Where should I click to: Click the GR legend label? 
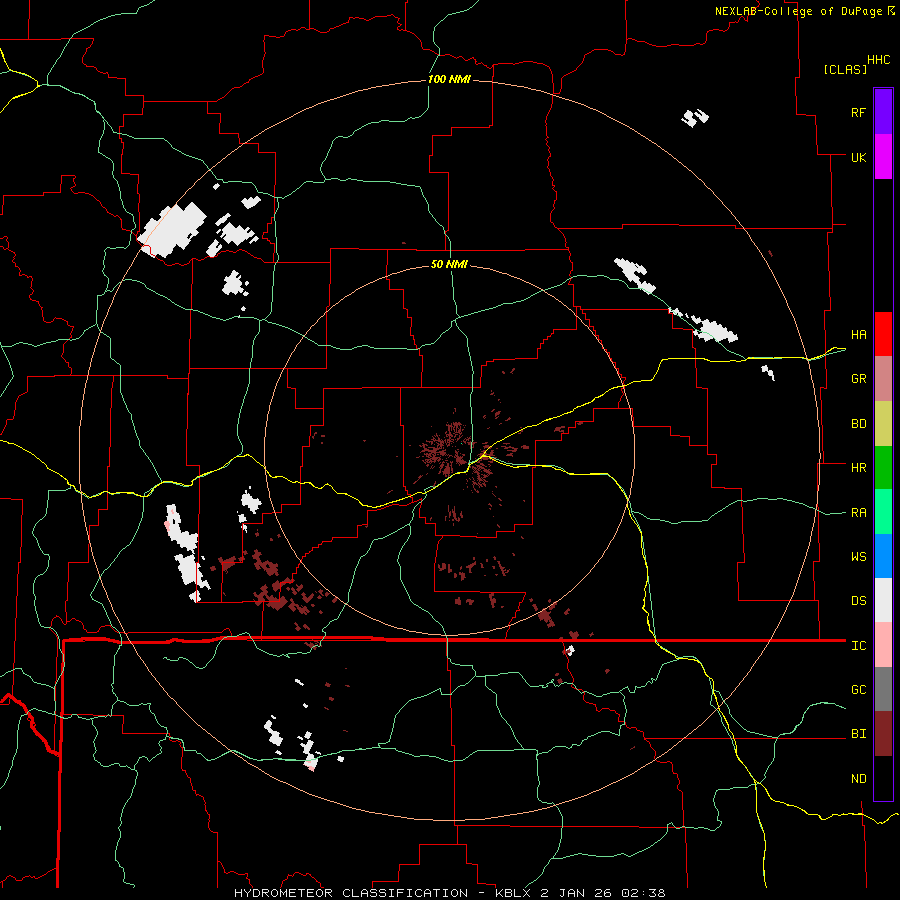pos(859,379)
